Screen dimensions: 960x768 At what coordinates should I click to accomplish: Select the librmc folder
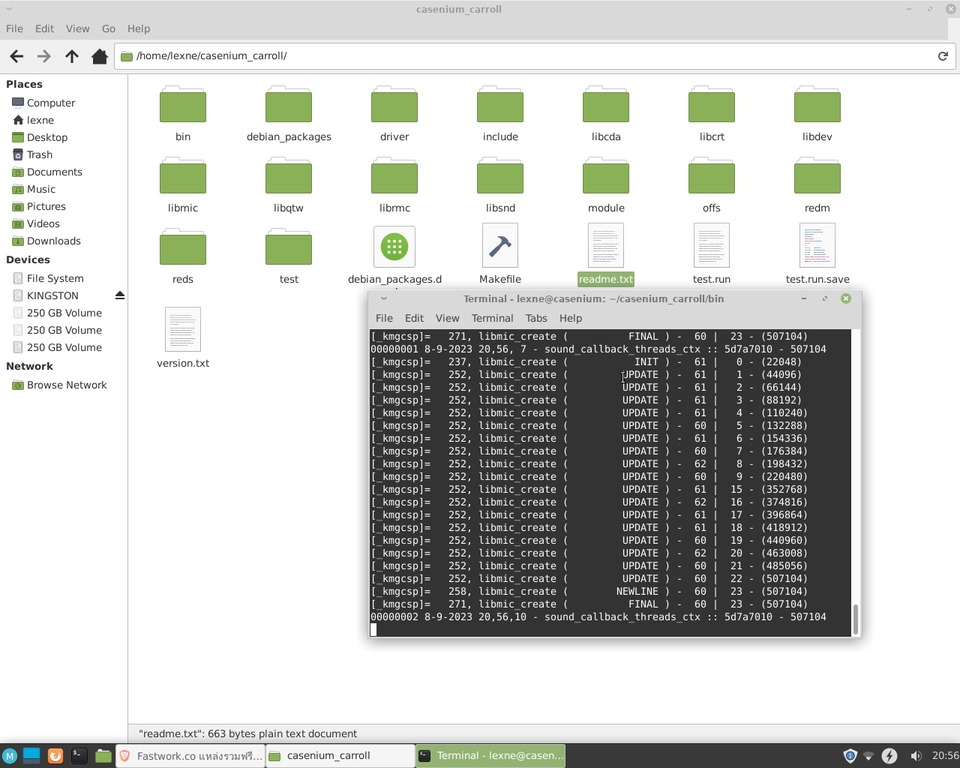[394, 186]
